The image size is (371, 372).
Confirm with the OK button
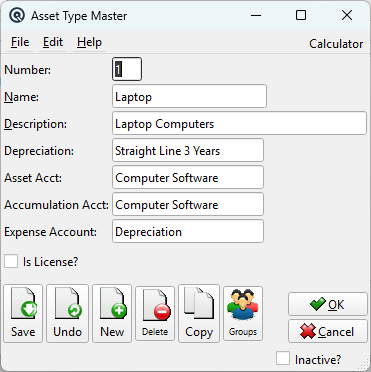coord(328,304)
